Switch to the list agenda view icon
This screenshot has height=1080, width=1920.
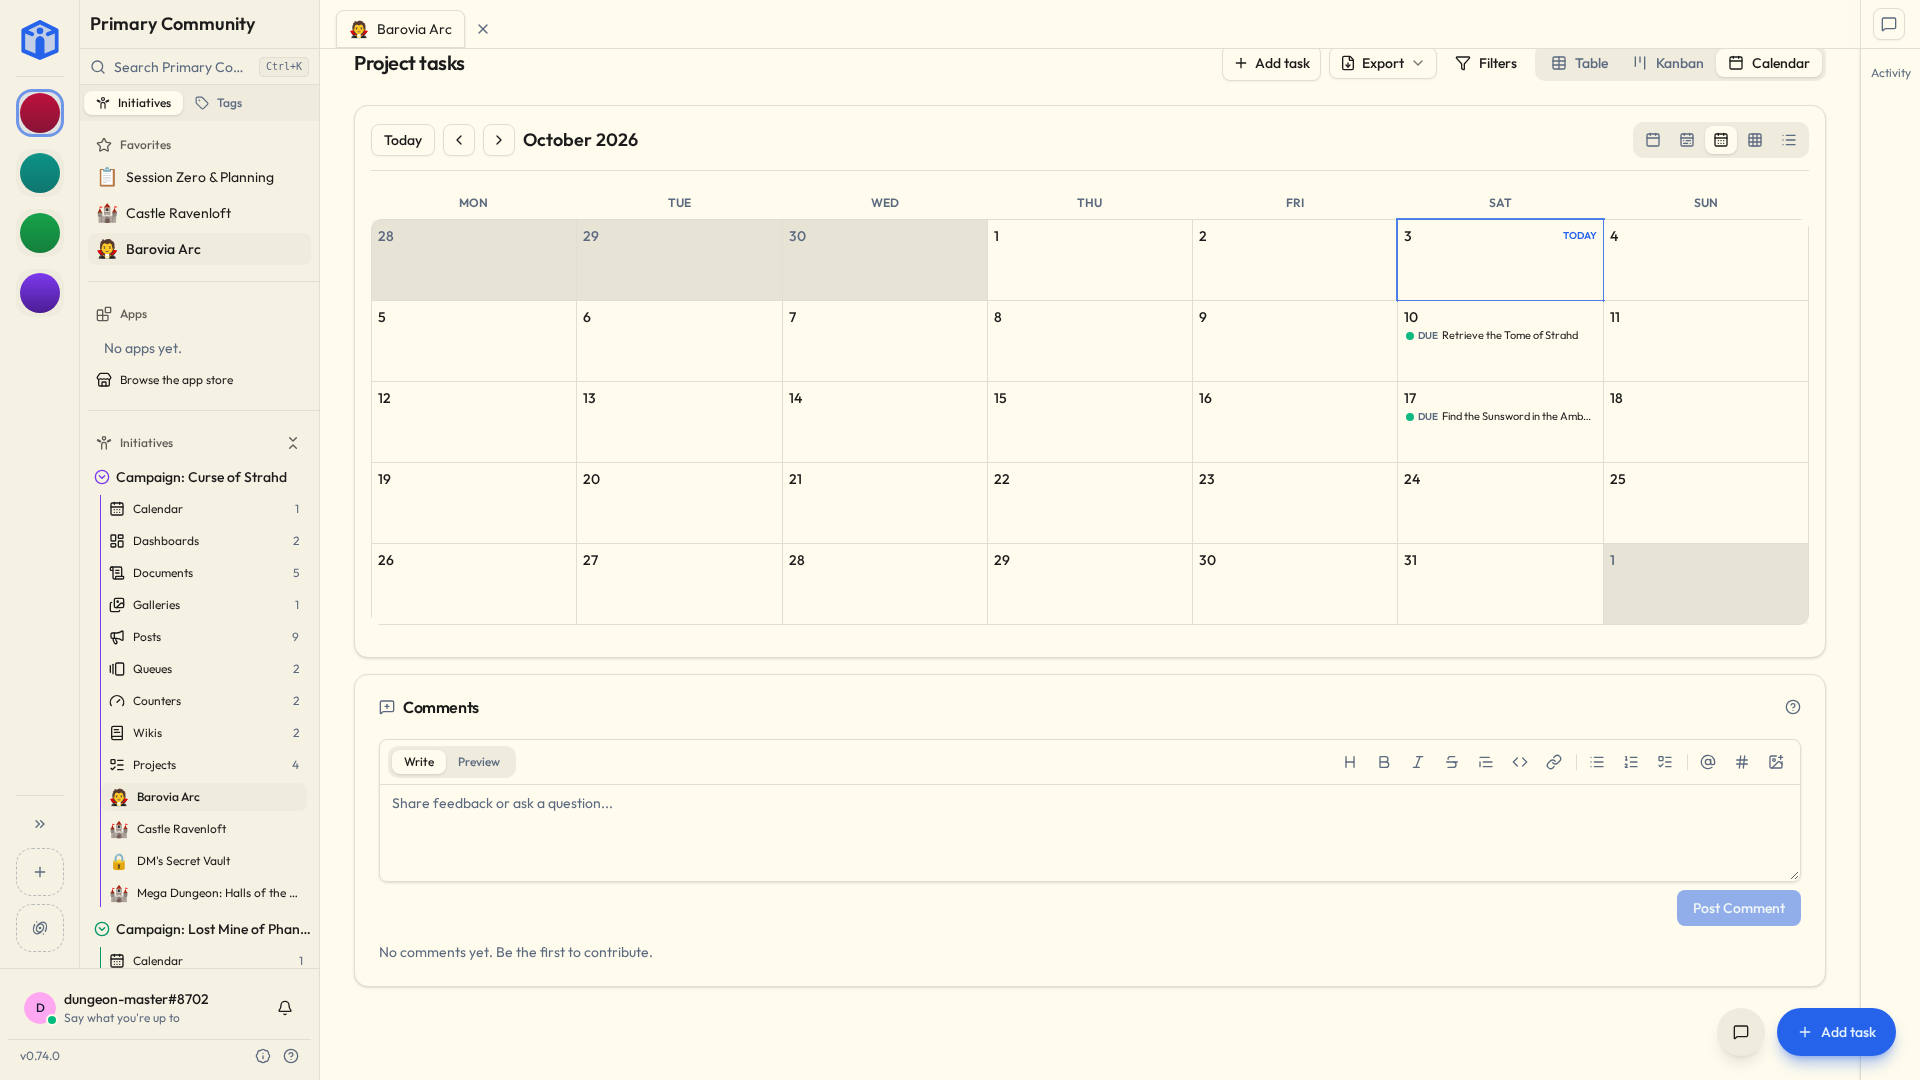[x=1789, y=140]
